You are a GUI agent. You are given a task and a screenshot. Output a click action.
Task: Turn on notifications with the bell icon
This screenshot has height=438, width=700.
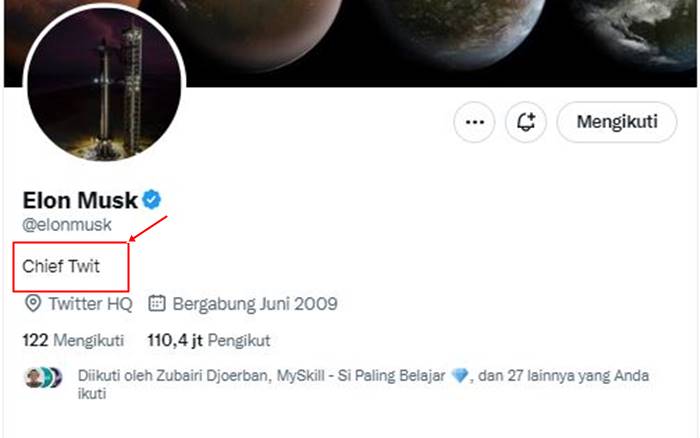[x=525, y=122]
